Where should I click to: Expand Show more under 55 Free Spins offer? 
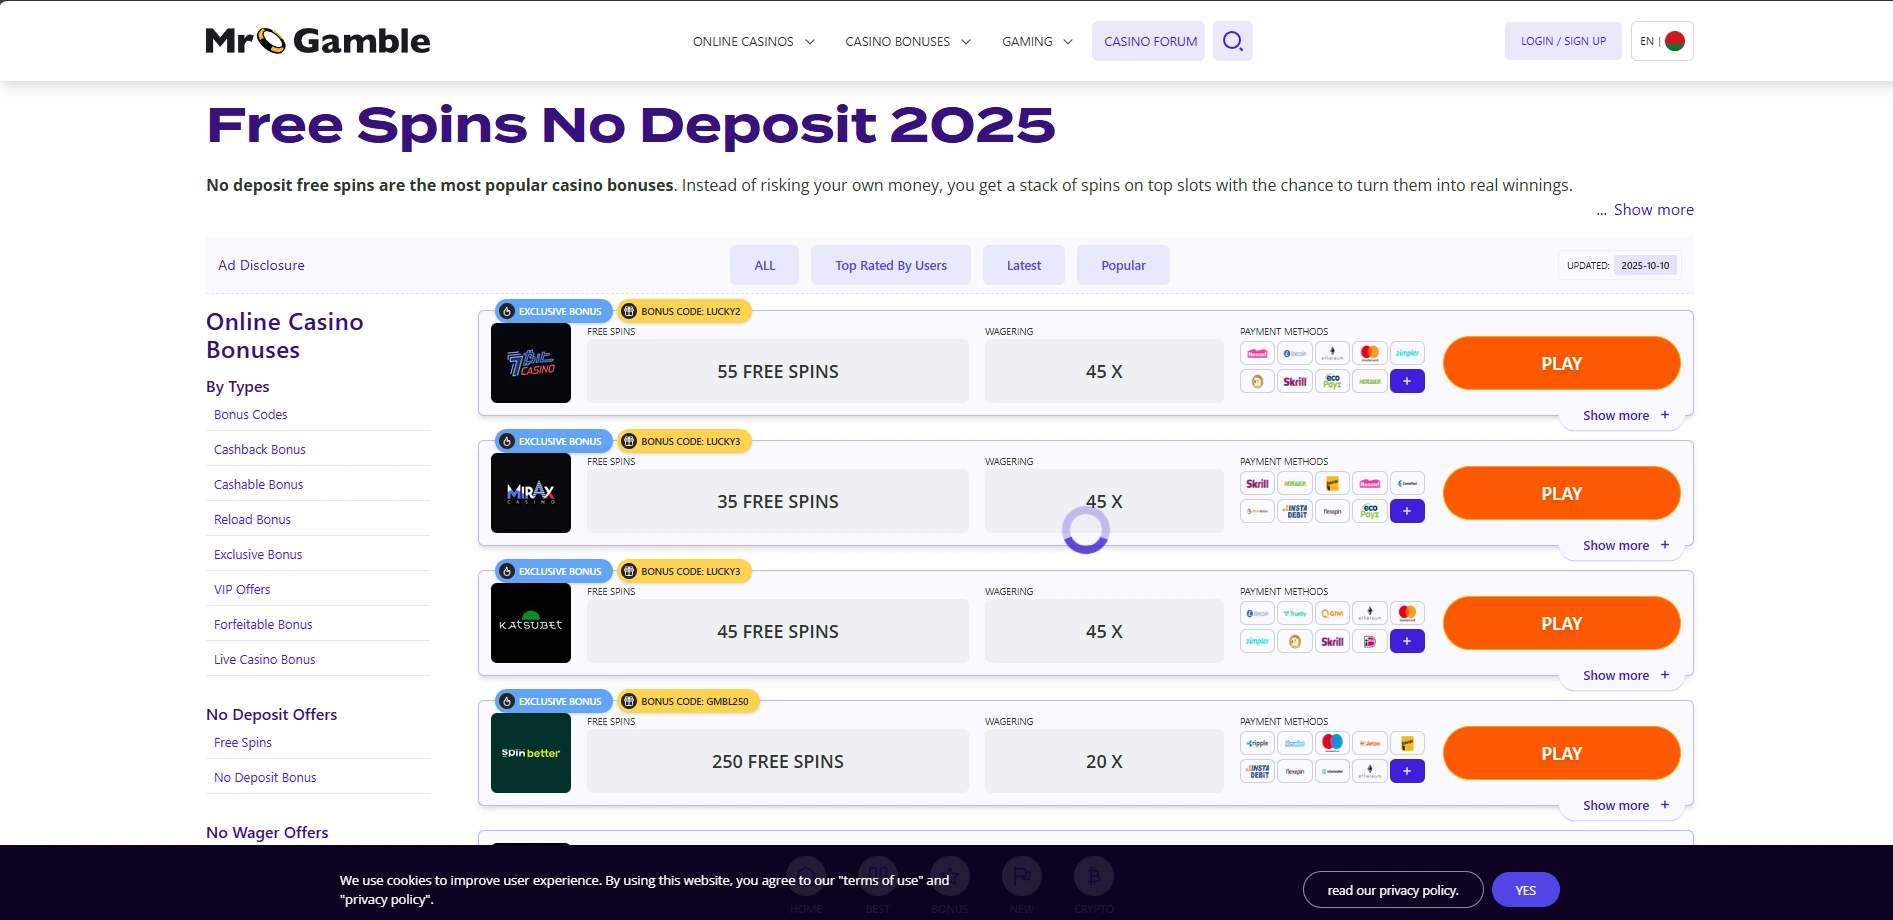[1626, 415]
